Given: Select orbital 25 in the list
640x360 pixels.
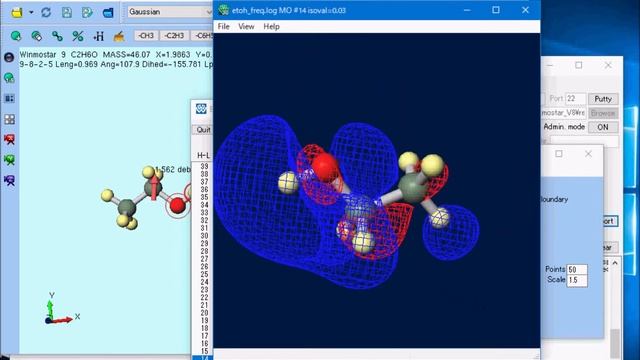Looking at the screenshot, I should click(x=204, y=274).
